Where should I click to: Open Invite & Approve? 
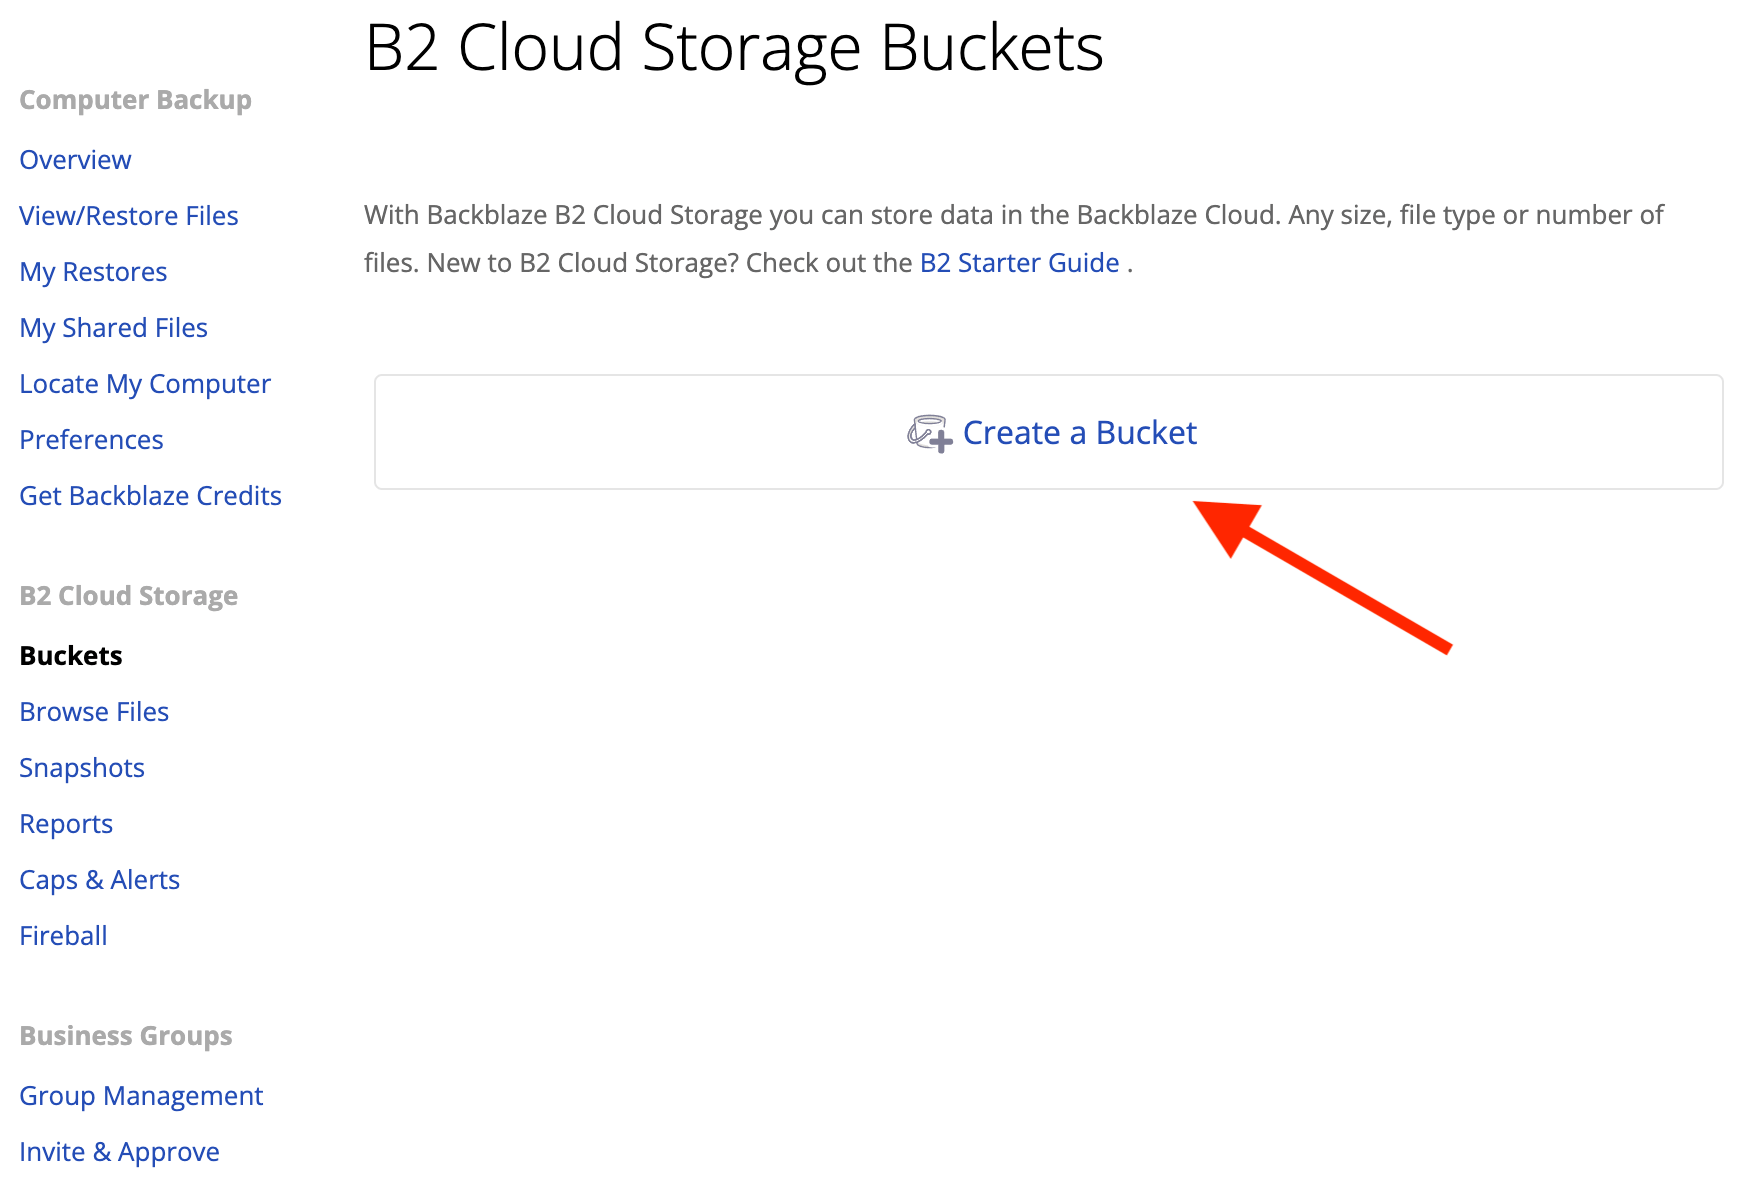click(119, 1151)
